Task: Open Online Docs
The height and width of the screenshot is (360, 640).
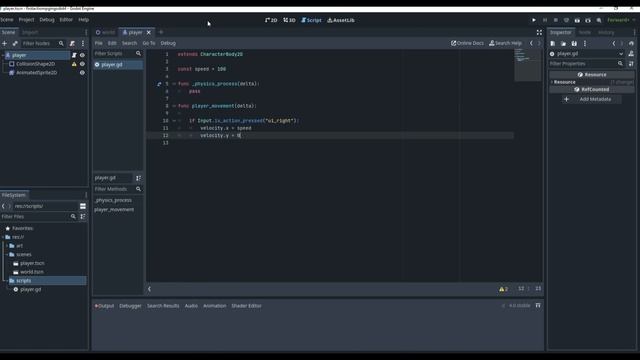Action: pos(467,43)
